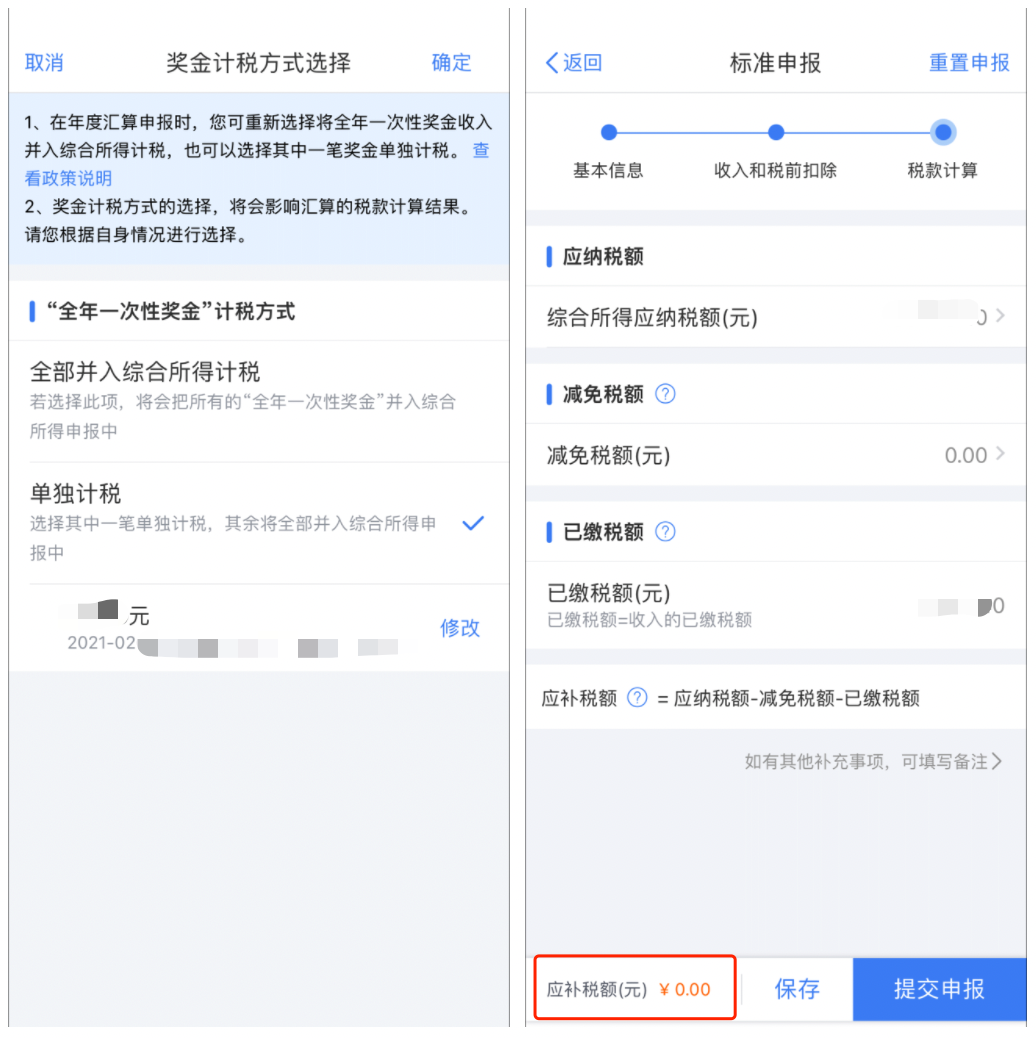Click the 收入和税前扣除 step dot

point(776,132)
